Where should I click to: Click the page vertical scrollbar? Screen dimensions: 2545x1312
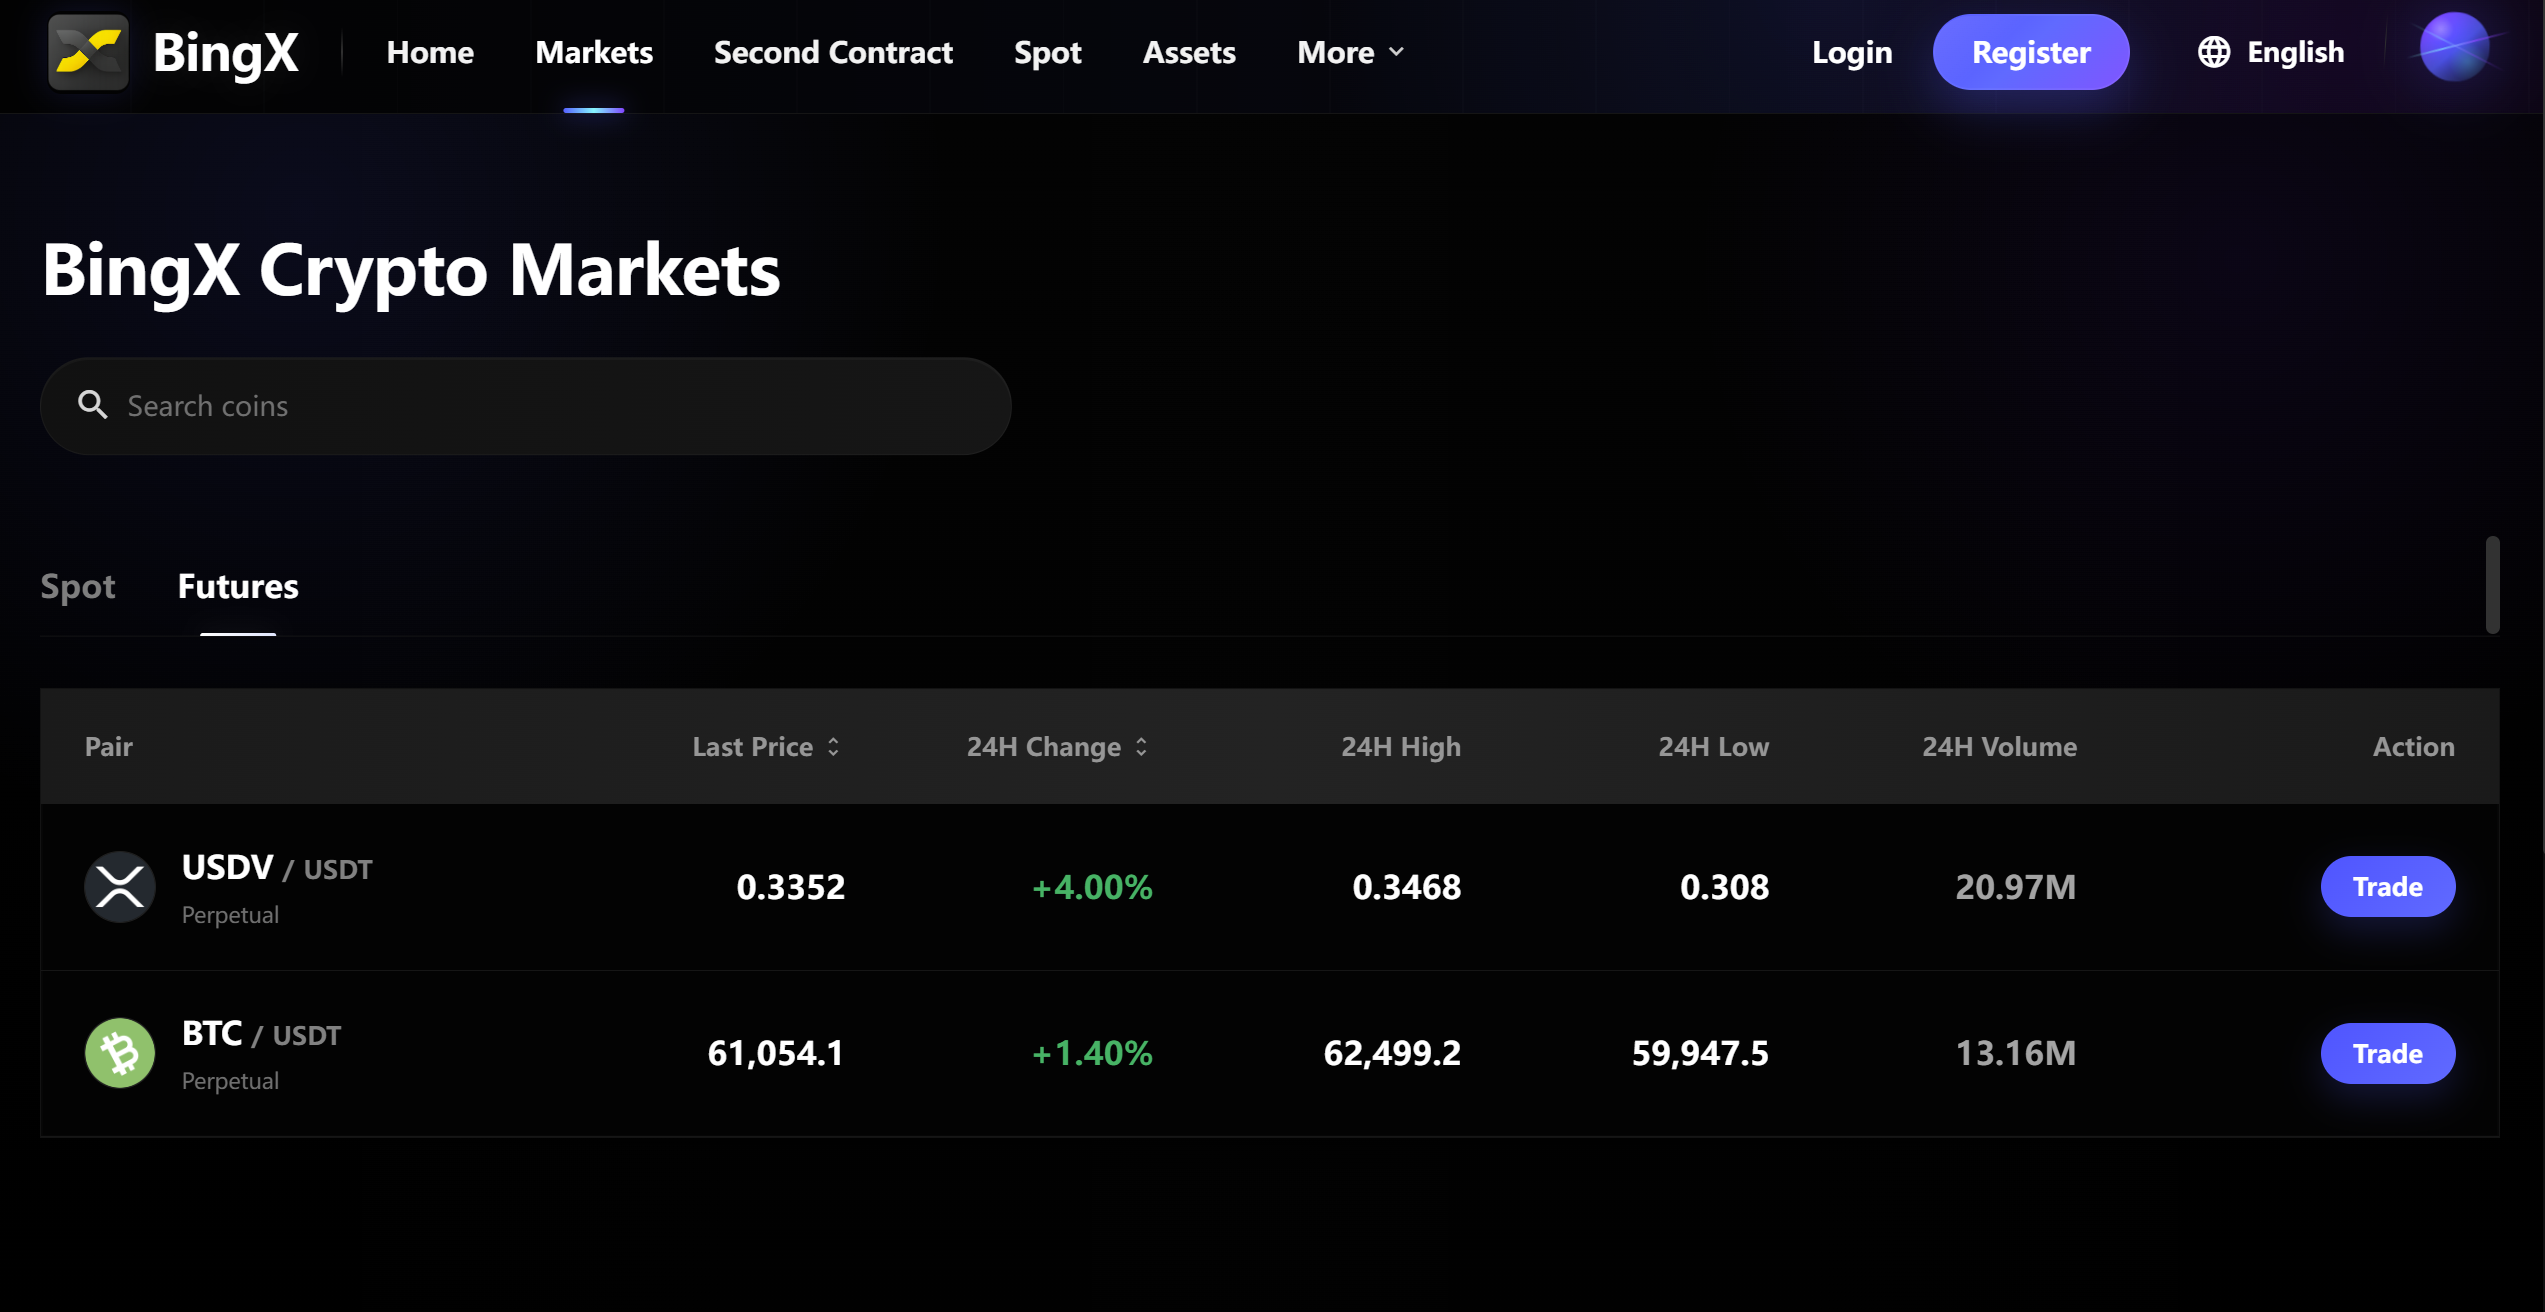(x=2492, y=585)
